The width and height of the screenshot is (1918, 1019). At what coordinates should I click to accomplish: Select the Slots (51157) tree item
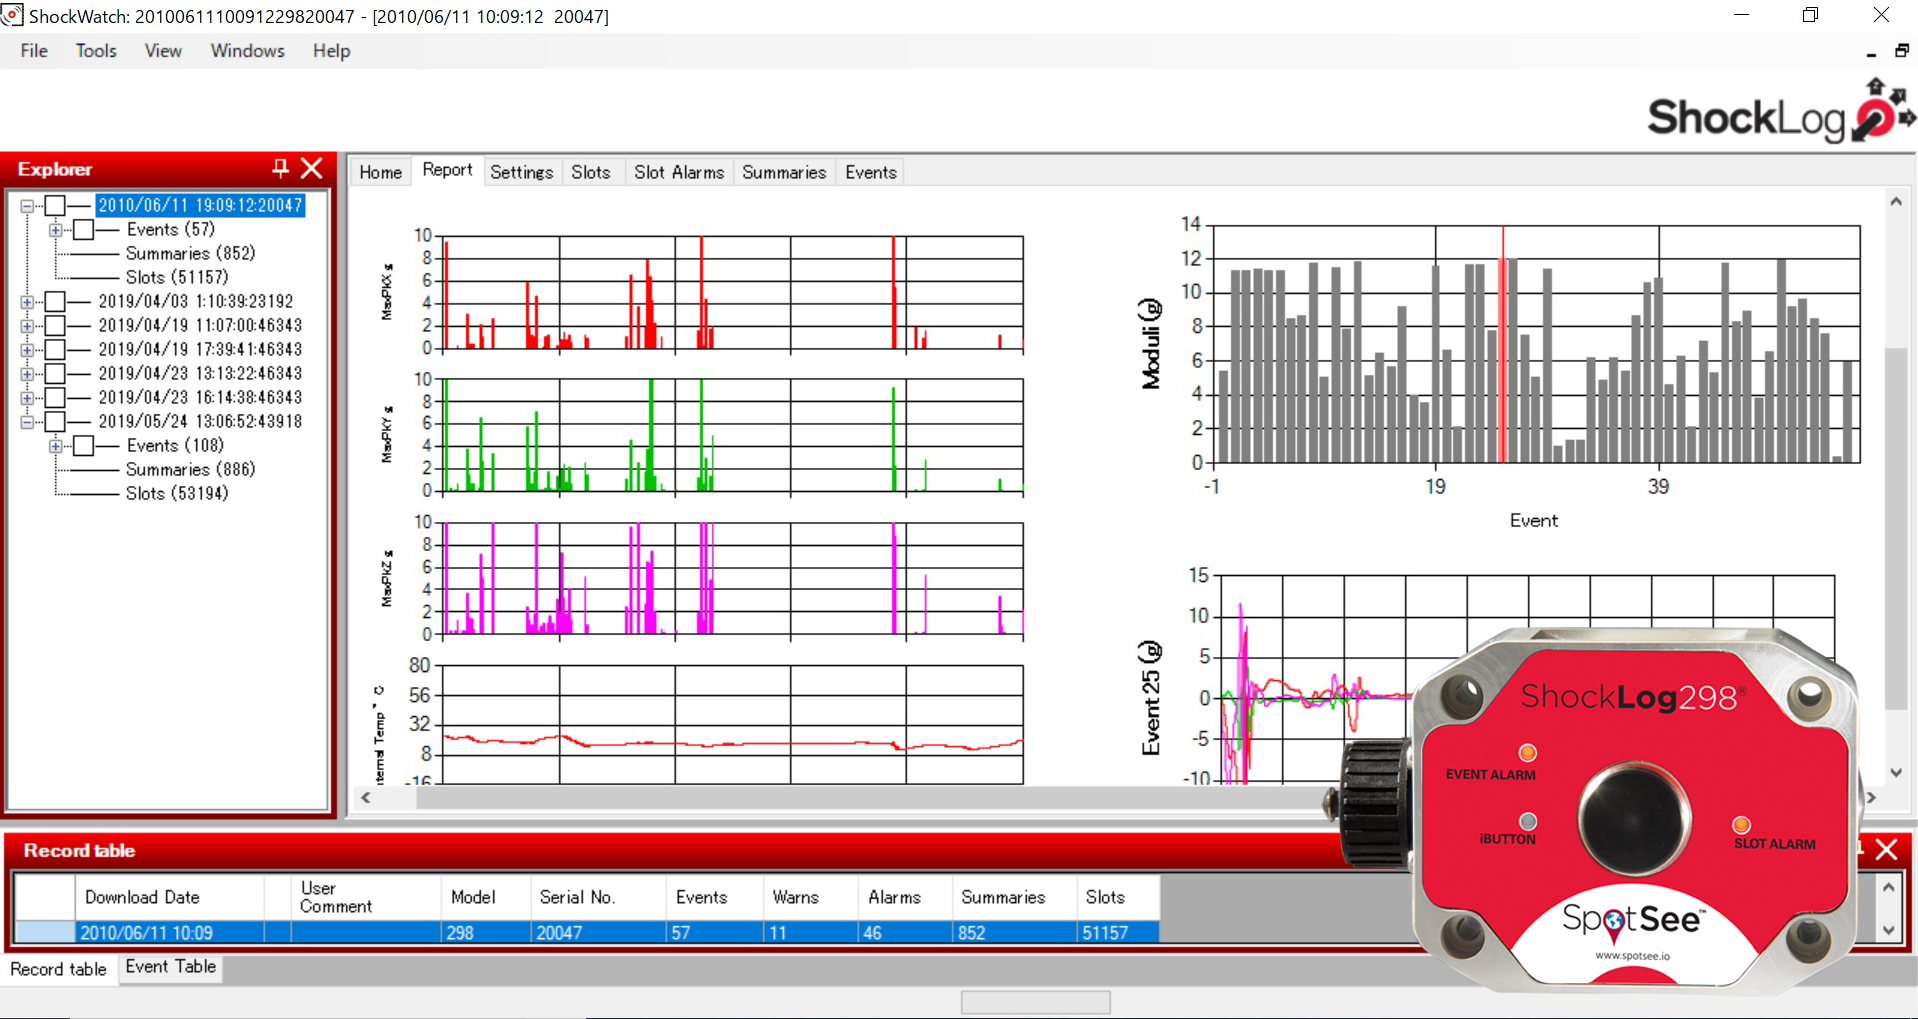177,277
